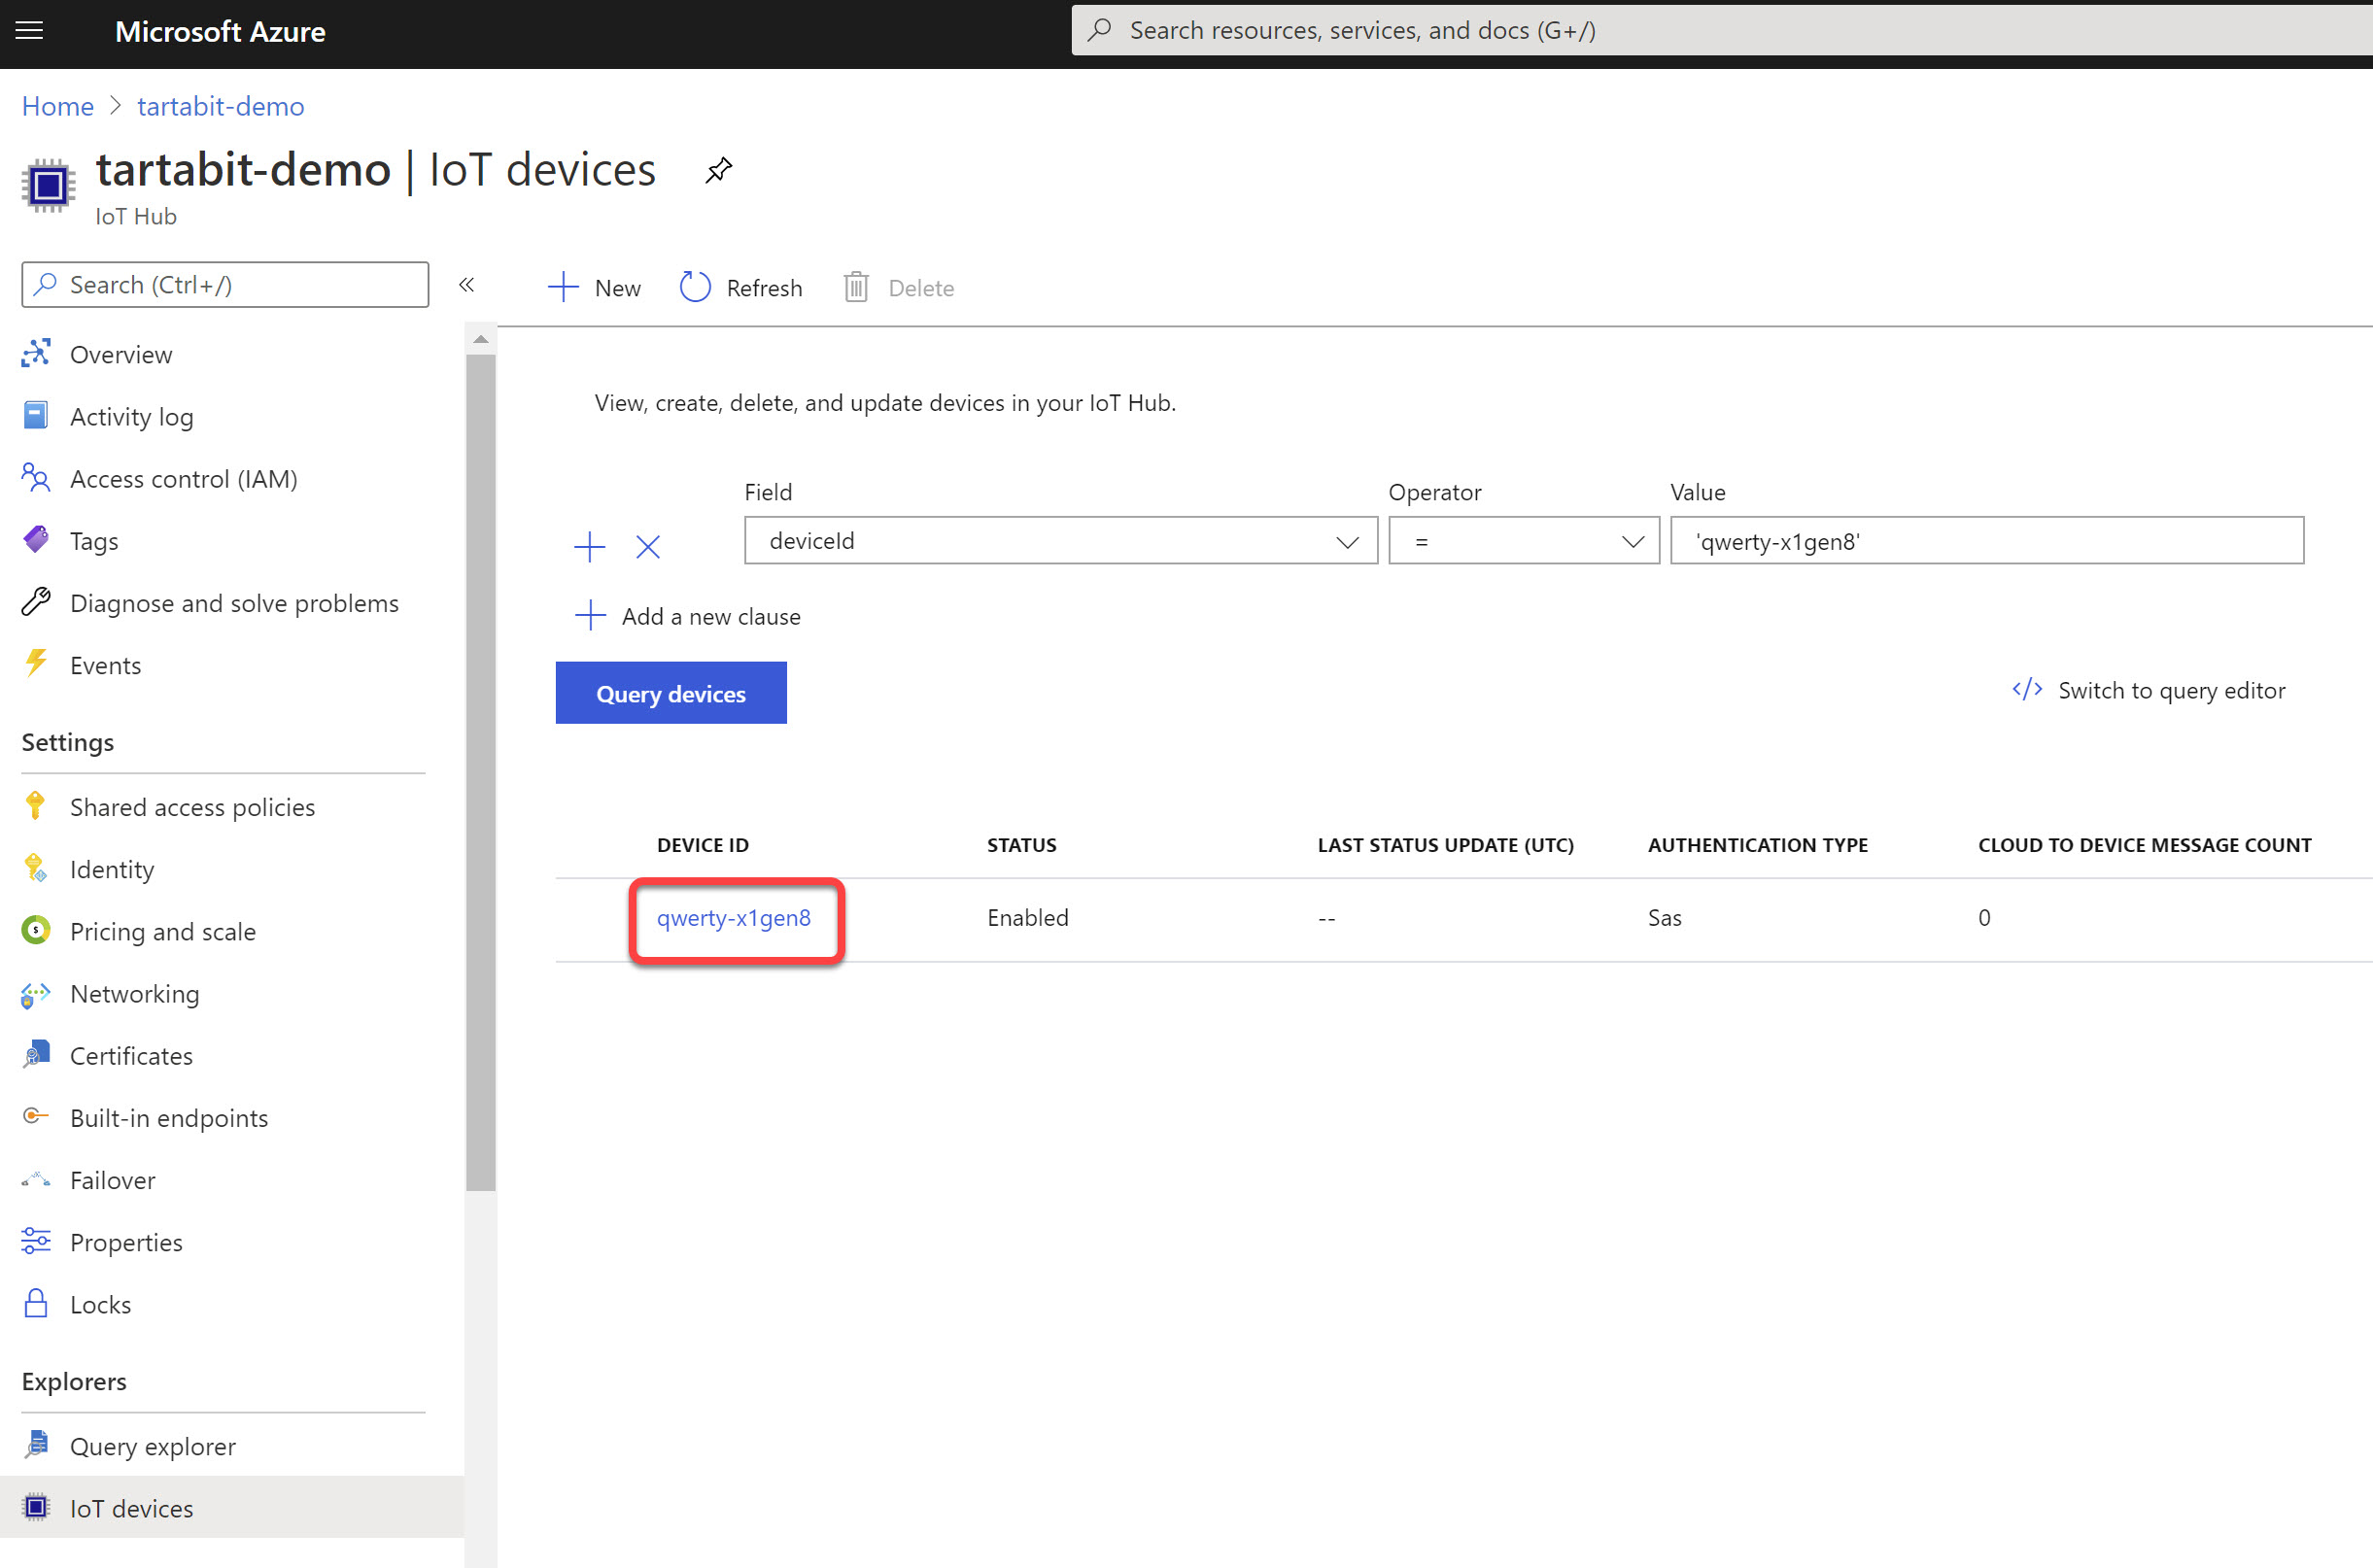
Task: Open Activity log menu item
Action: (132, 416)
